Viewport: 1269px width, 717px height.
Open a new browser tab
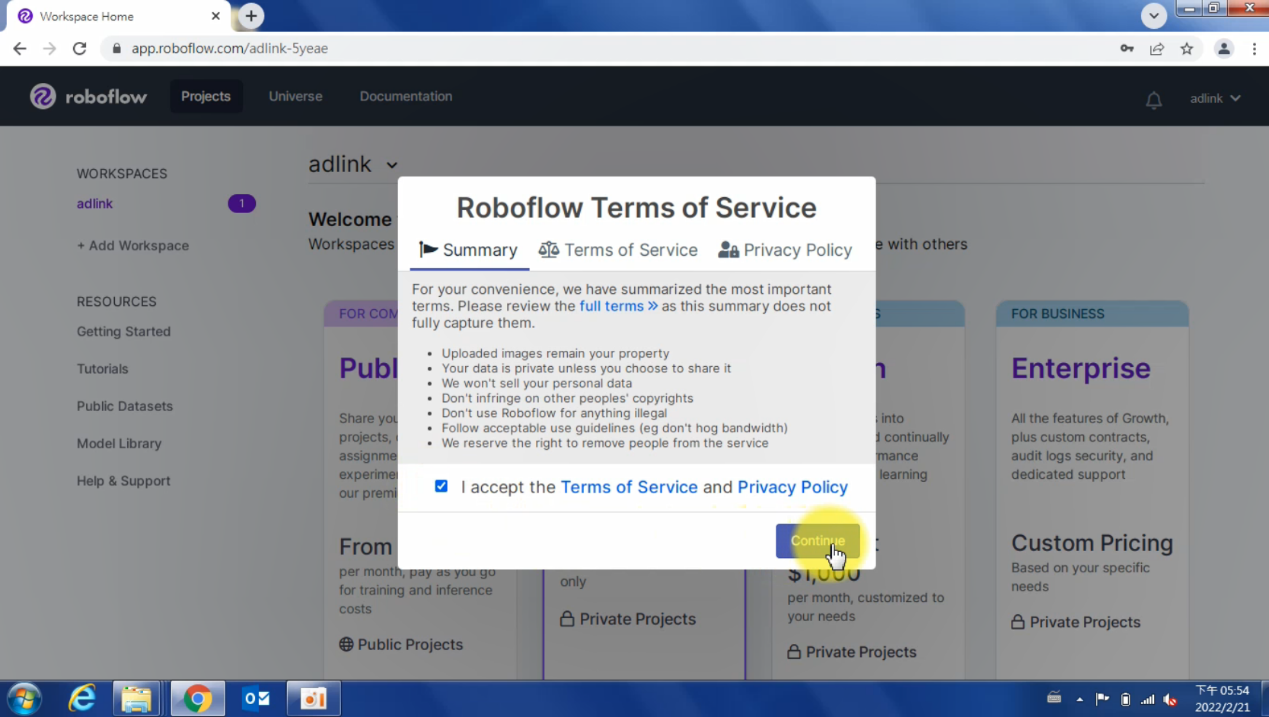[x=251, y=16]
